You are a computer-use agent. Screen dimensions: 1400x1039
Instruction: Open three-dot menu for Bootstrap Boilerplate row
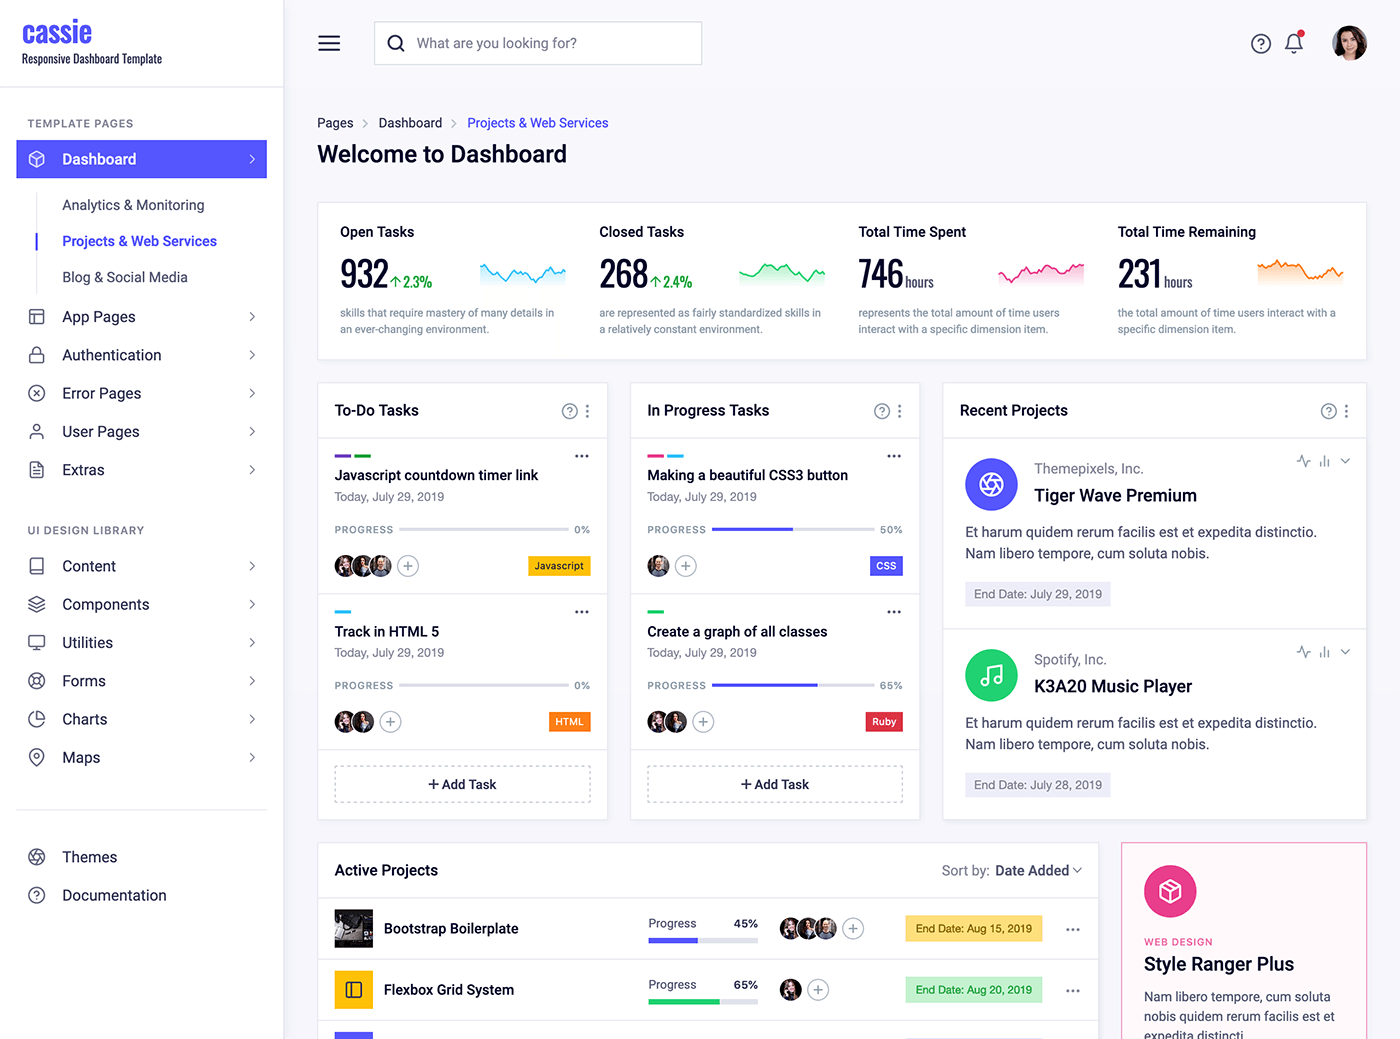click(1072, 929)
